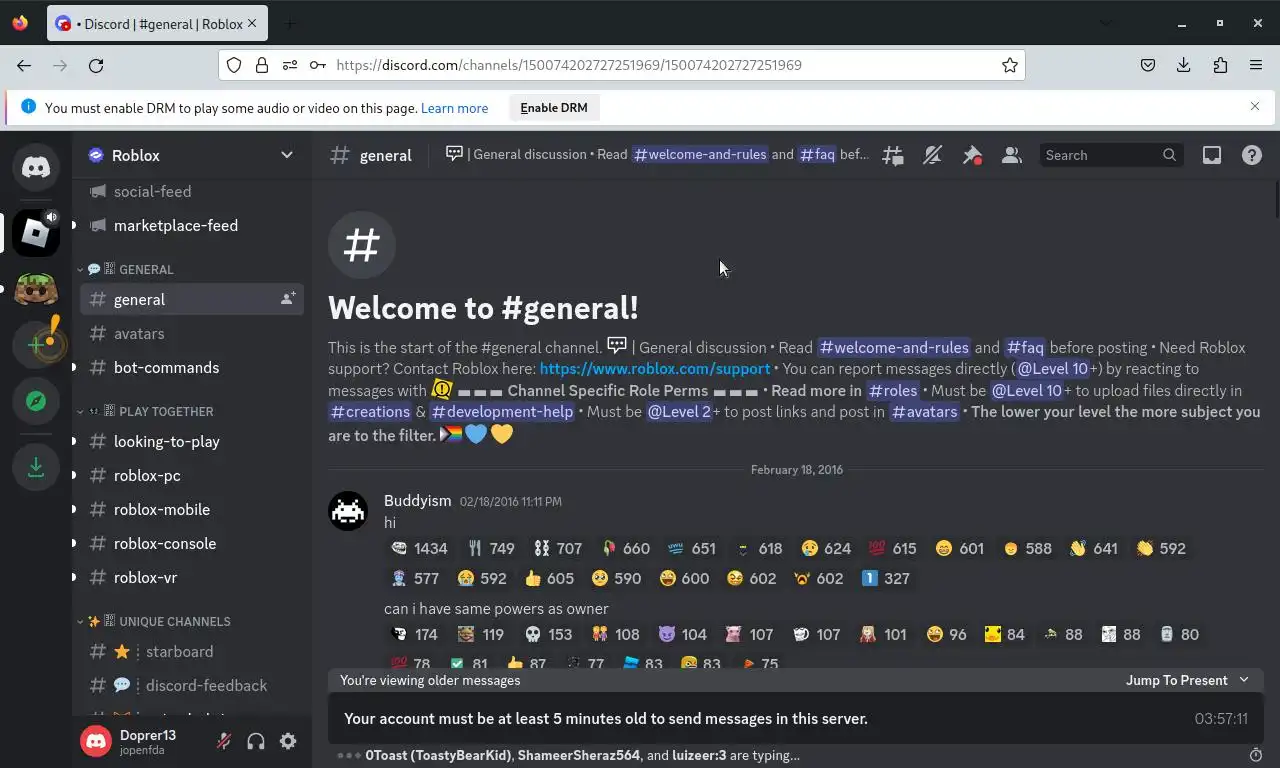Screen dimensions: 1280x768
Task: Click invite icon on general channel
Action: (288, 299)
